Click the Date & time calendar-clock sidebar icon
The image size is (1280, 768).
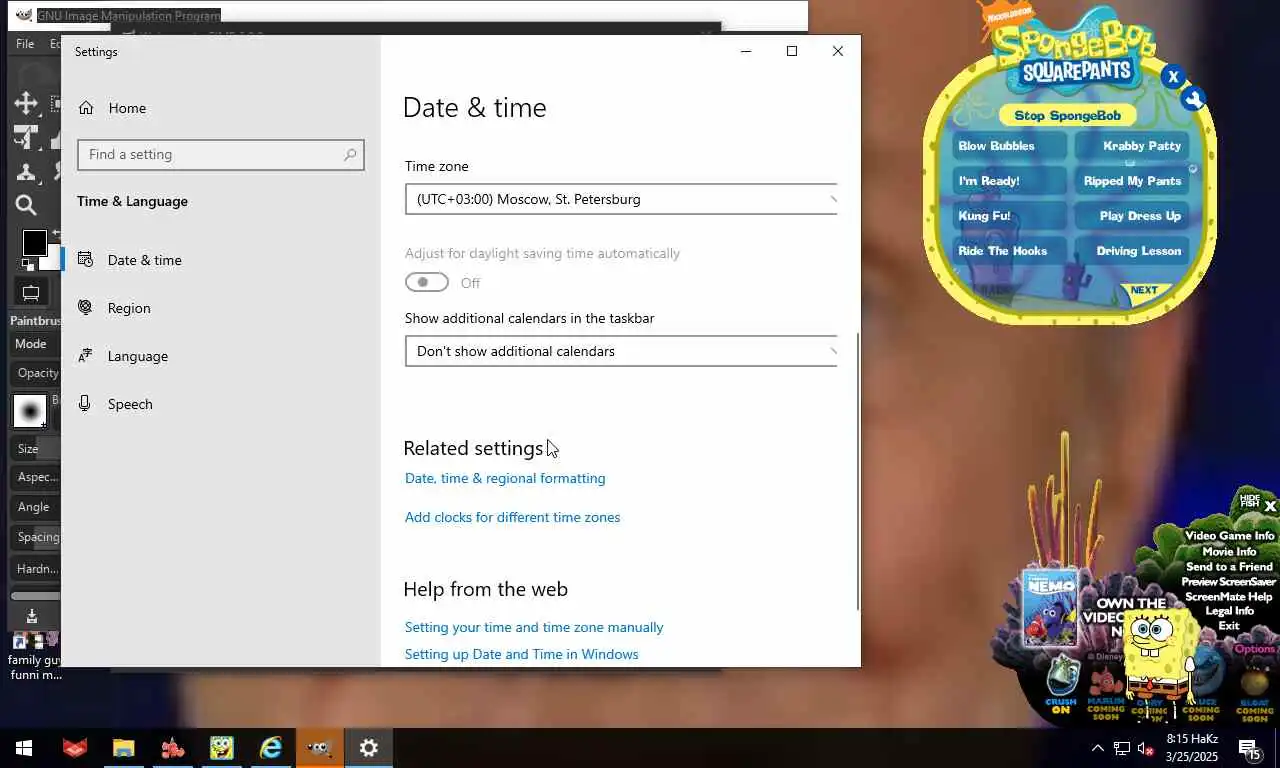click(86, 259)
